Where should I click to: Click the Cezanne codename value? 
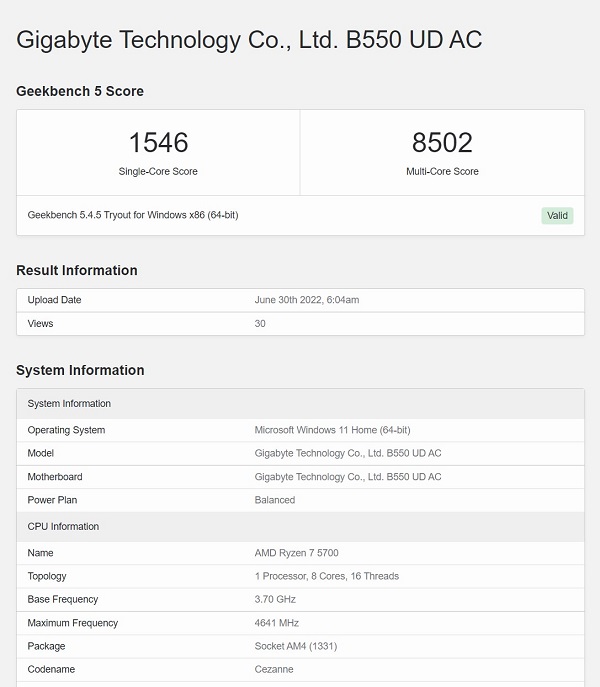pyautogui.click(x=274, y=669)
